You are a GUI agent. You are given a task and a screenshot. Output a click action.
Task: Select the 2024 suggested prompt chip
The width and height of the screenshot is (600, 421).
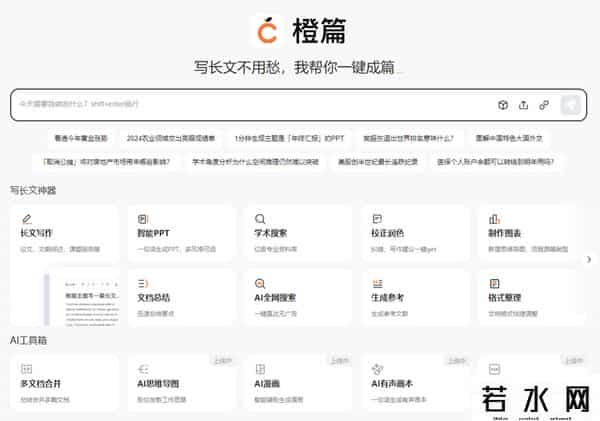pyautogui.click(x=171, y=138)
